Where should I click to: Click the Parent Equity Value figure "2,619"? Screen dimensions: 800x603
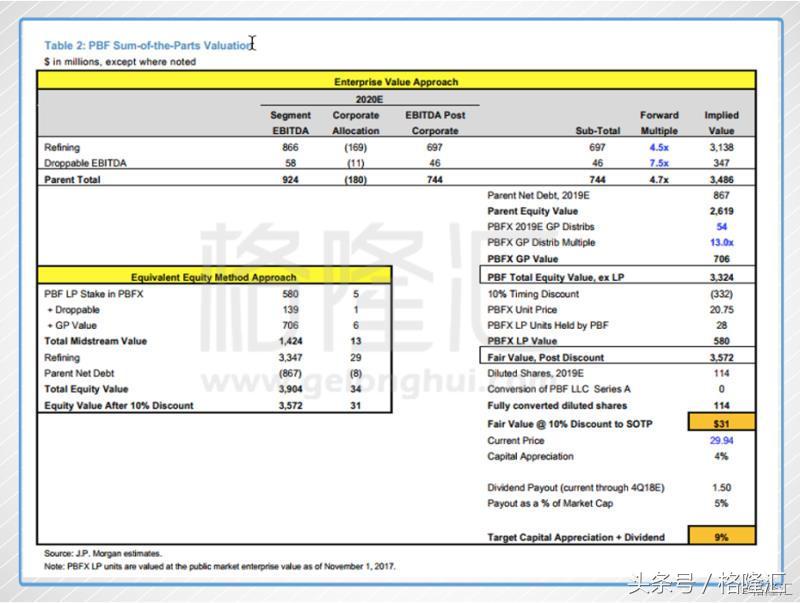coord(721,211)
